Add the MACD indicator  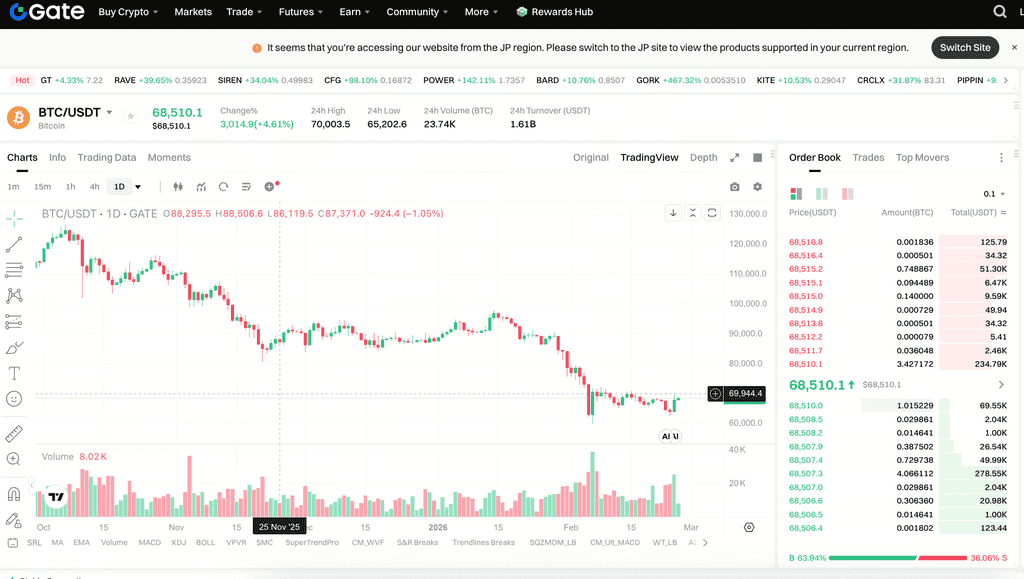click(150, 542)
